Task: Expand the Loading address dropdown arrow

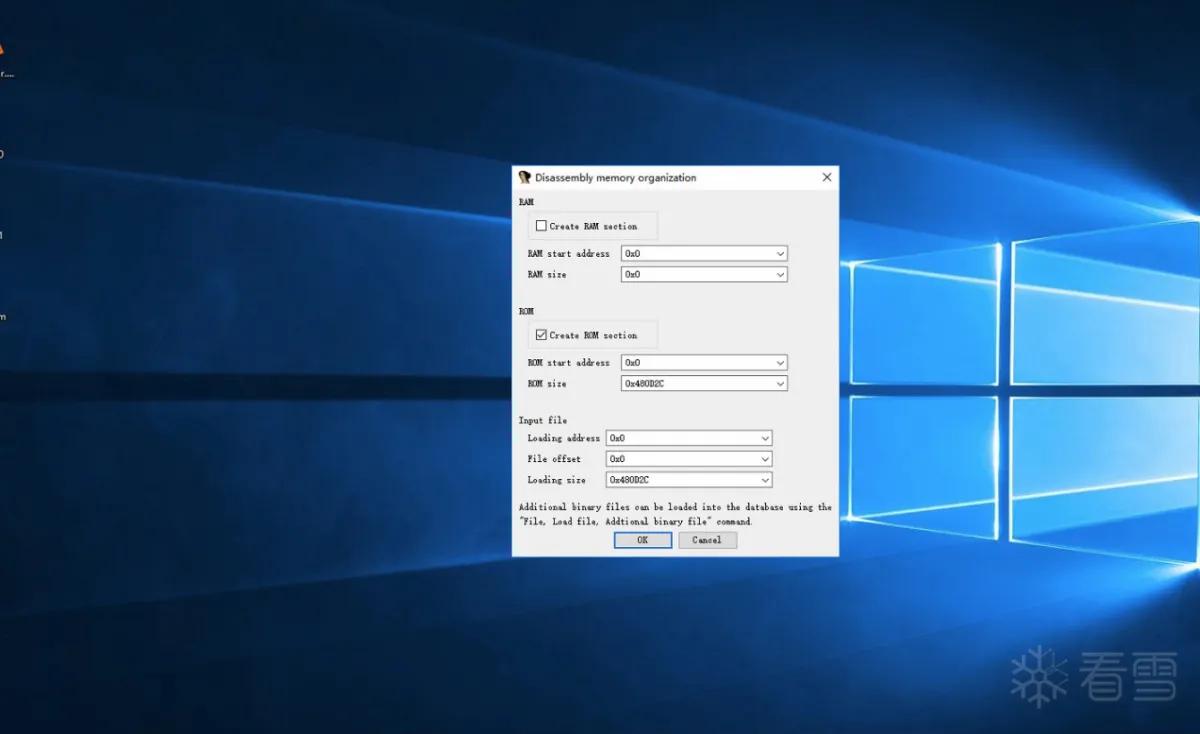Action: tap(765, 438)
